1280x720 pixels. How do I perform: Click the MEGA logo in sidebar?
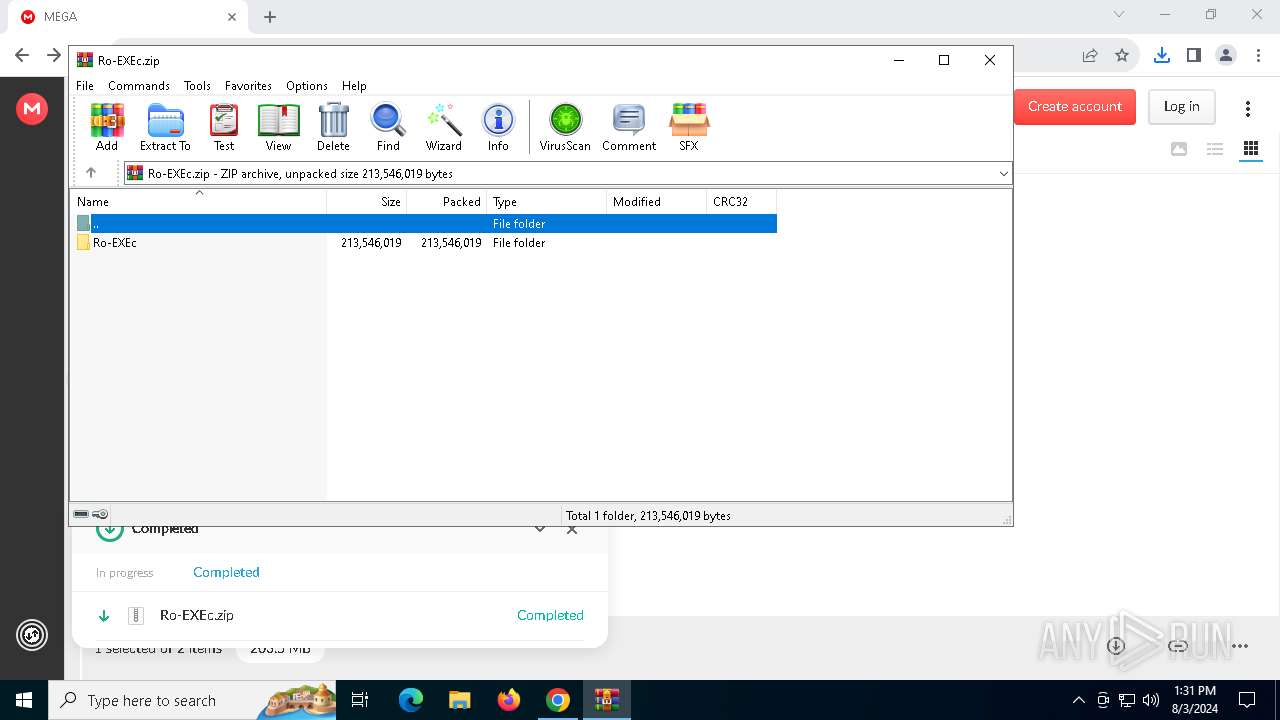(32, 108)
